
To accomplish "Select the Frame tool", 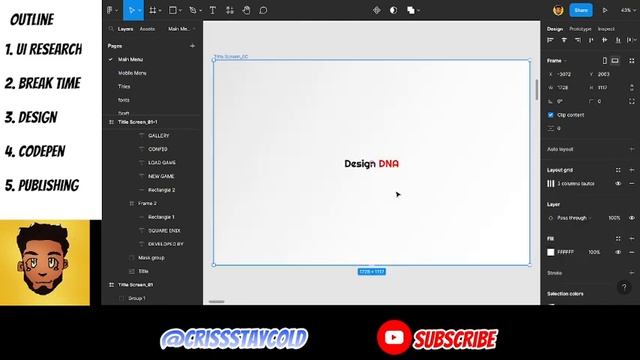I will 153,10.
